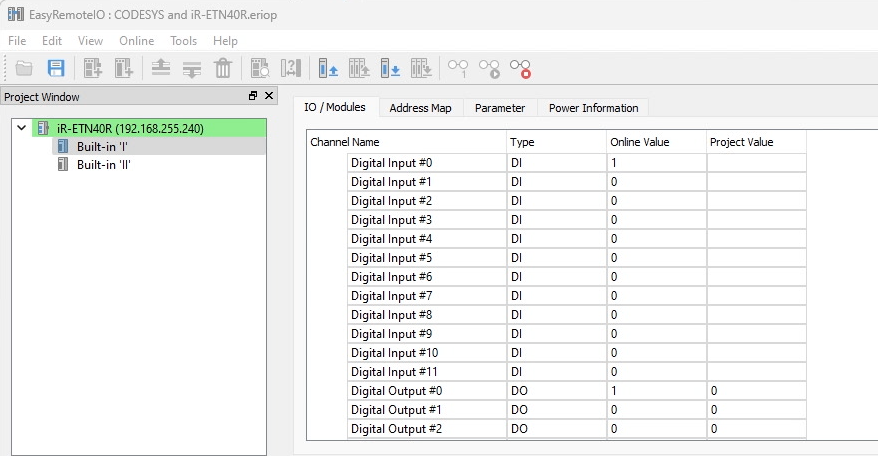Click the Project Value column header
878x456 pixels.
coord(756,142)
